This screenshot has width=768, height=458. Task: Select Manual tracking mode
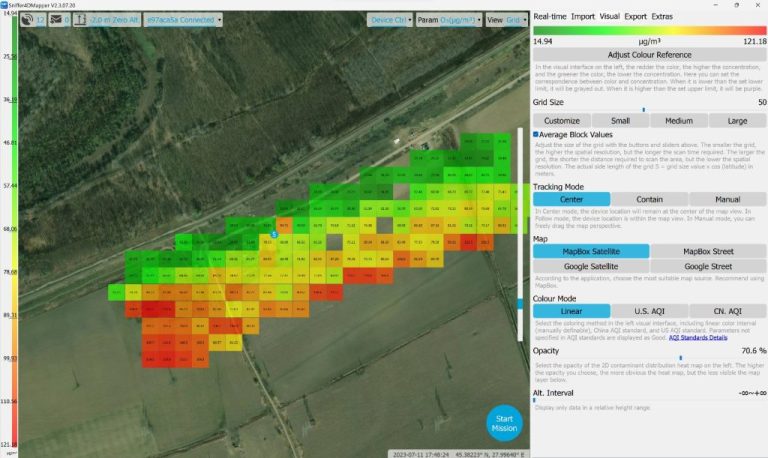pos(728,200)
